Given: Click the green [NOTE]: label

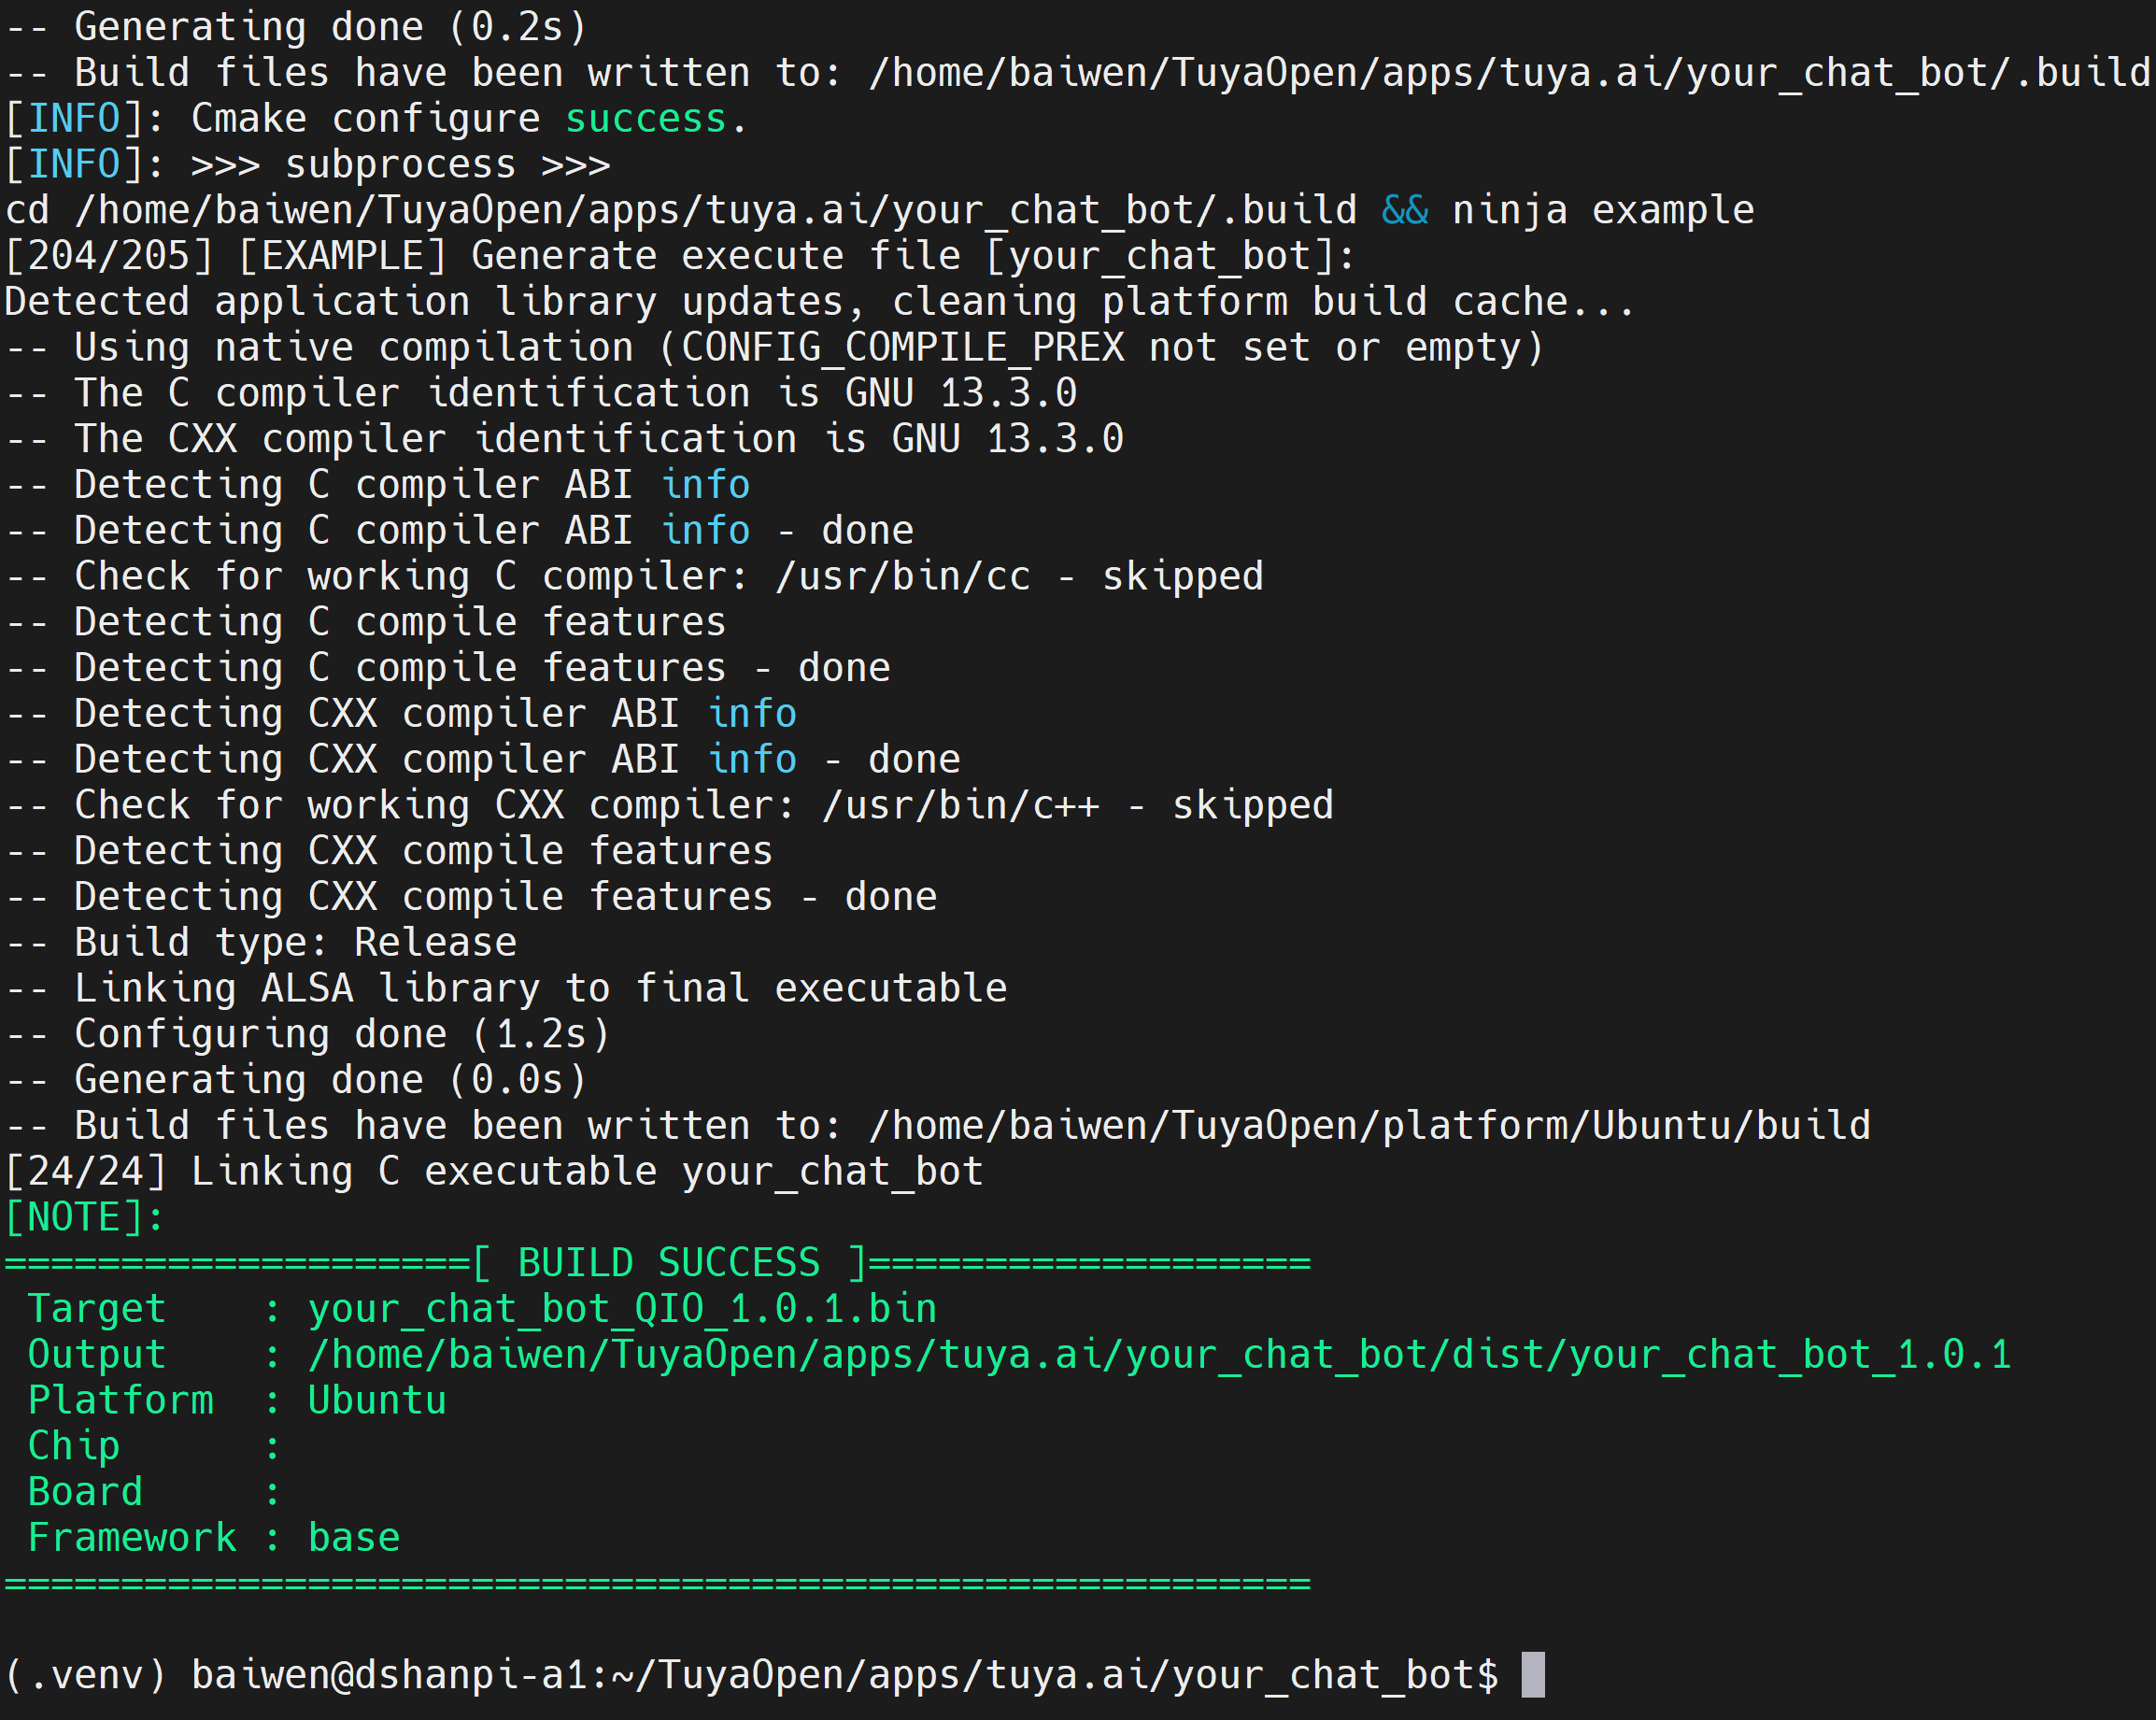Looking at the screenshot, I should pos(84,1217).
